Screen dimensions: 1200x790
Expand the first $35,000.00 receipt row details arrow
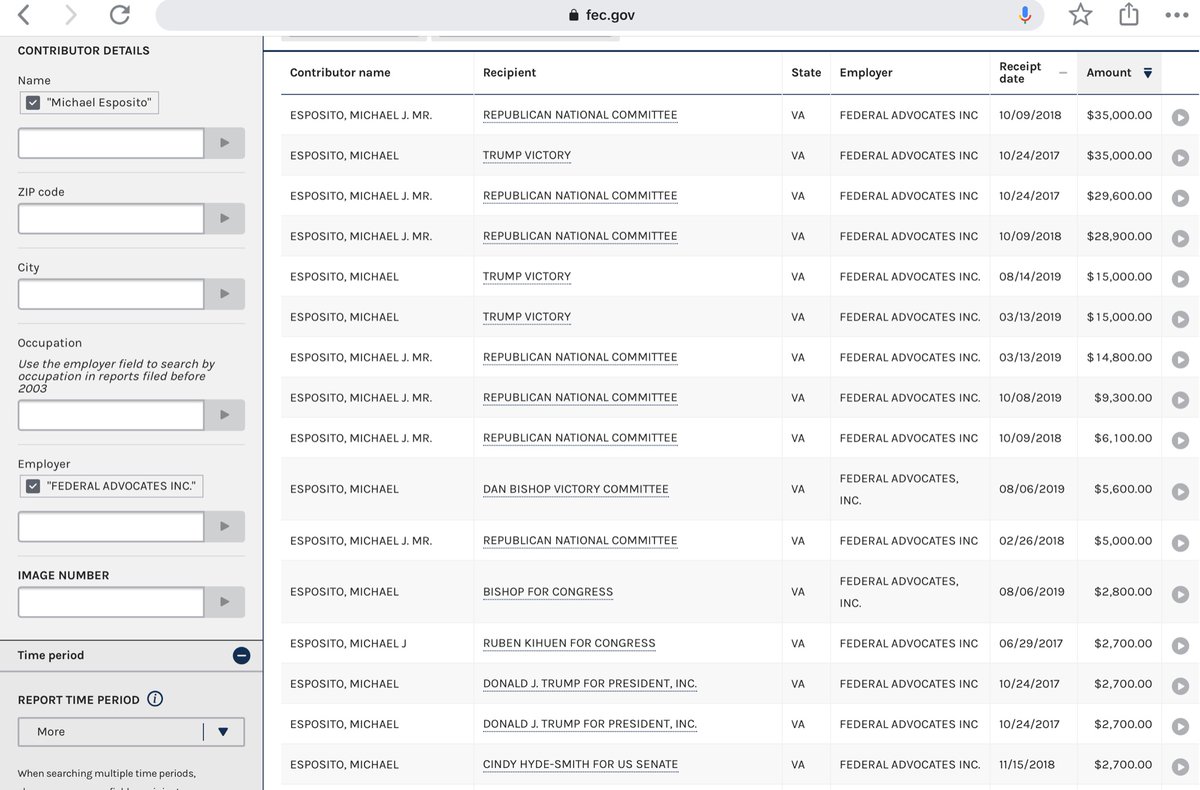(1180, 116)
